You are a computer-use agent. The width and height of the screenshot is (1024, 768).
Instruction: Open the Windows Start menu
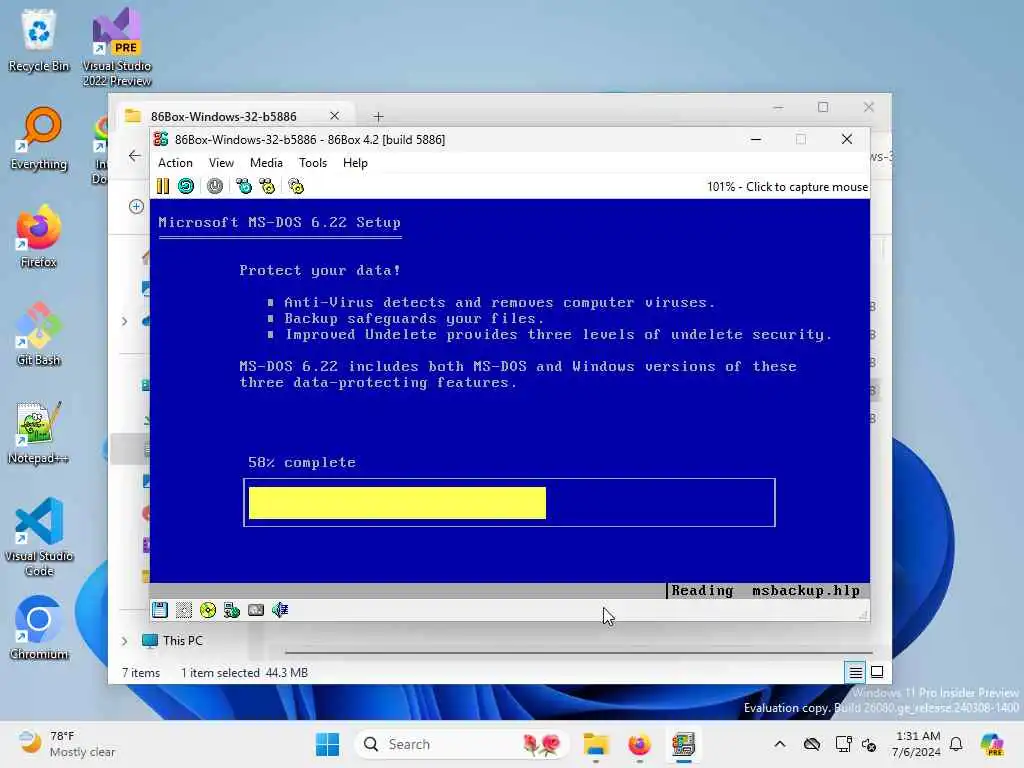tap(327, 744)
